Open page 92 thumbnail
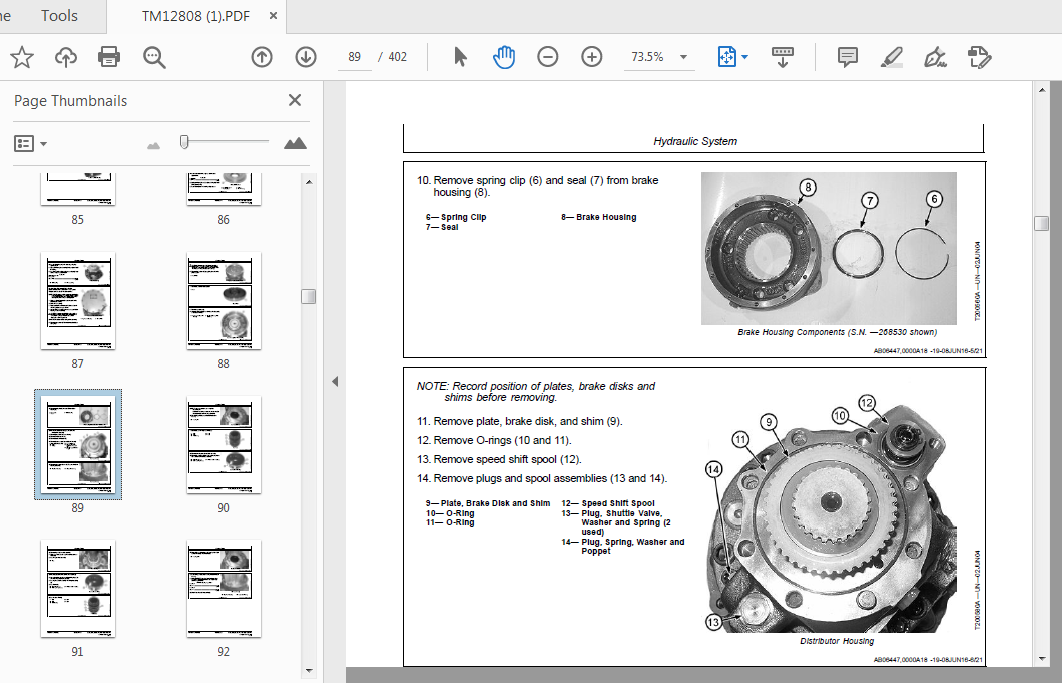 (224, 589)
